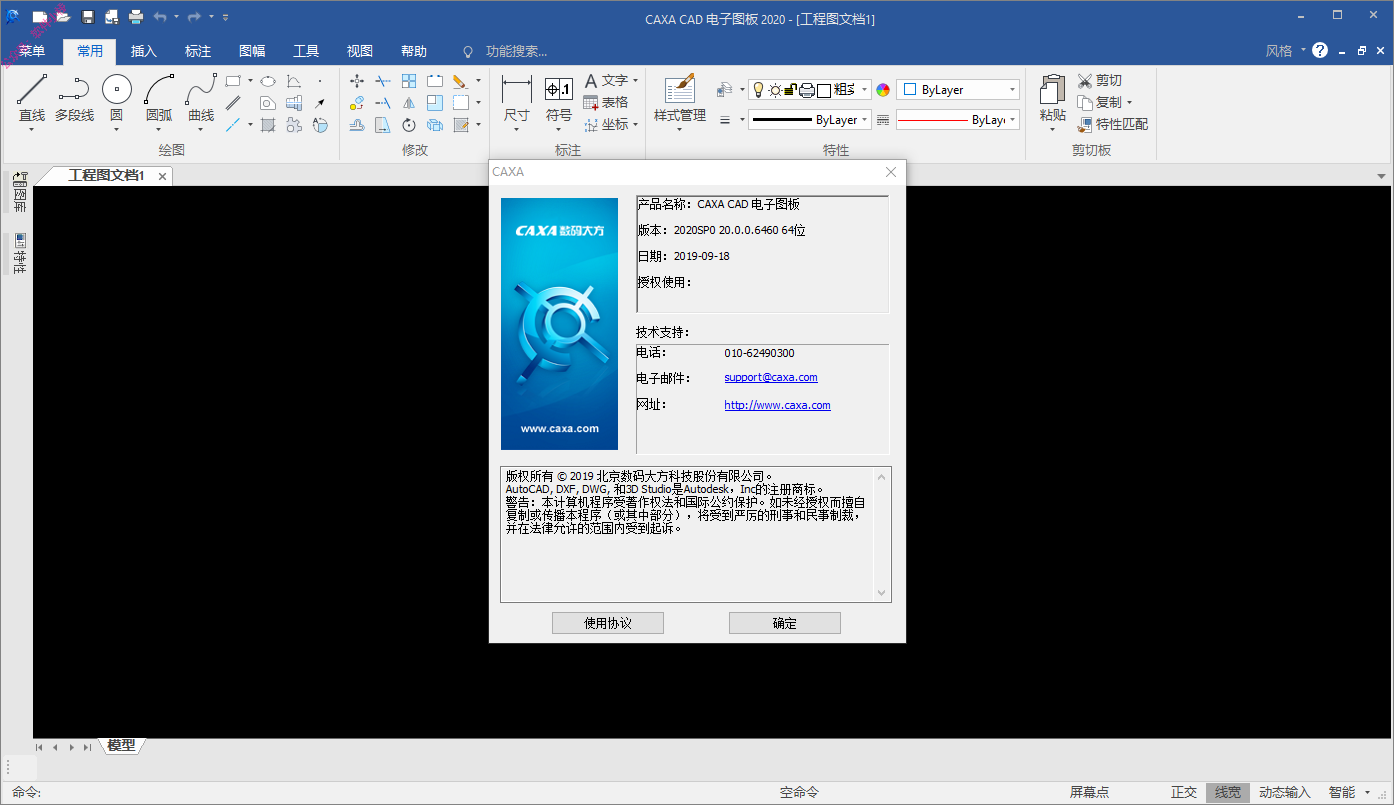Open the support@caxa.com email link

[x=771, y=378]
